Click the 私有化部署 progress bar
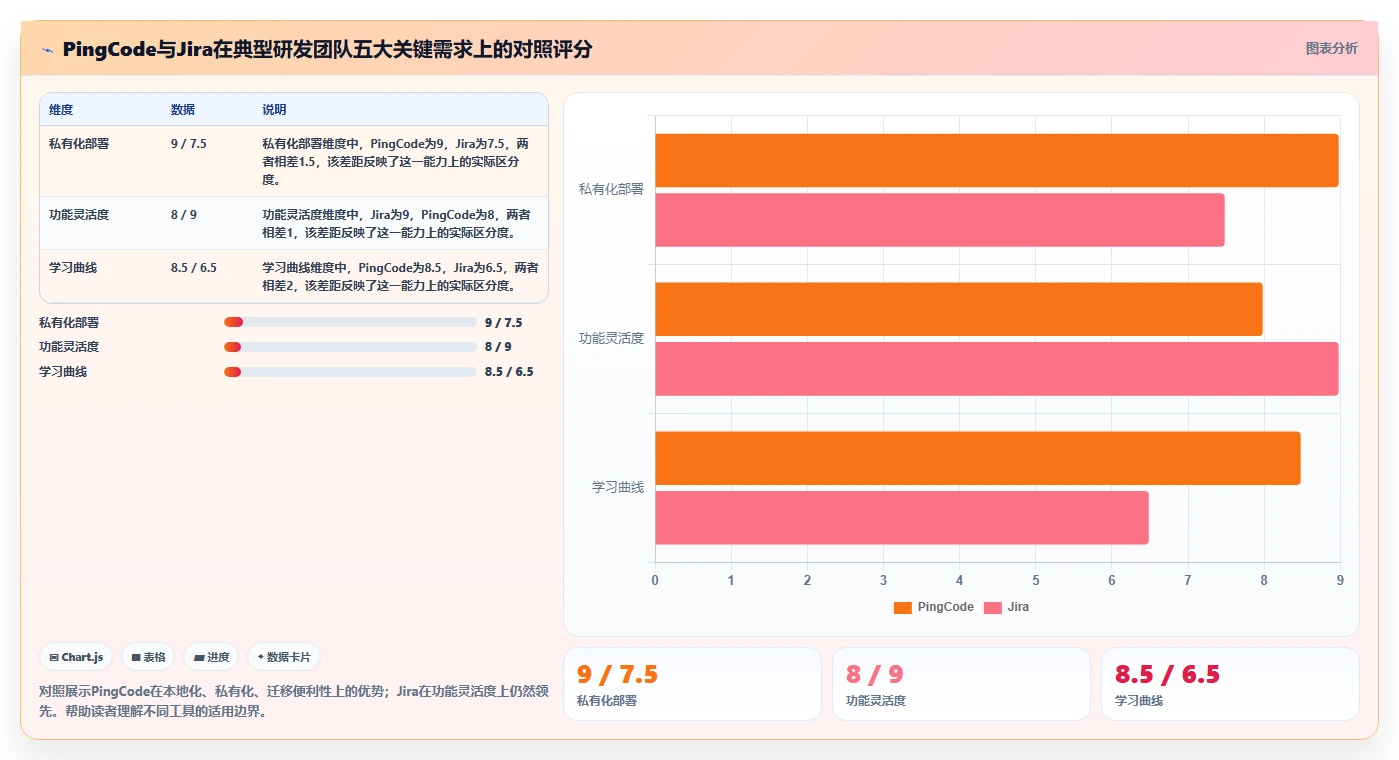The height and width of the screenshot is (760, 1399). (350, 322)
